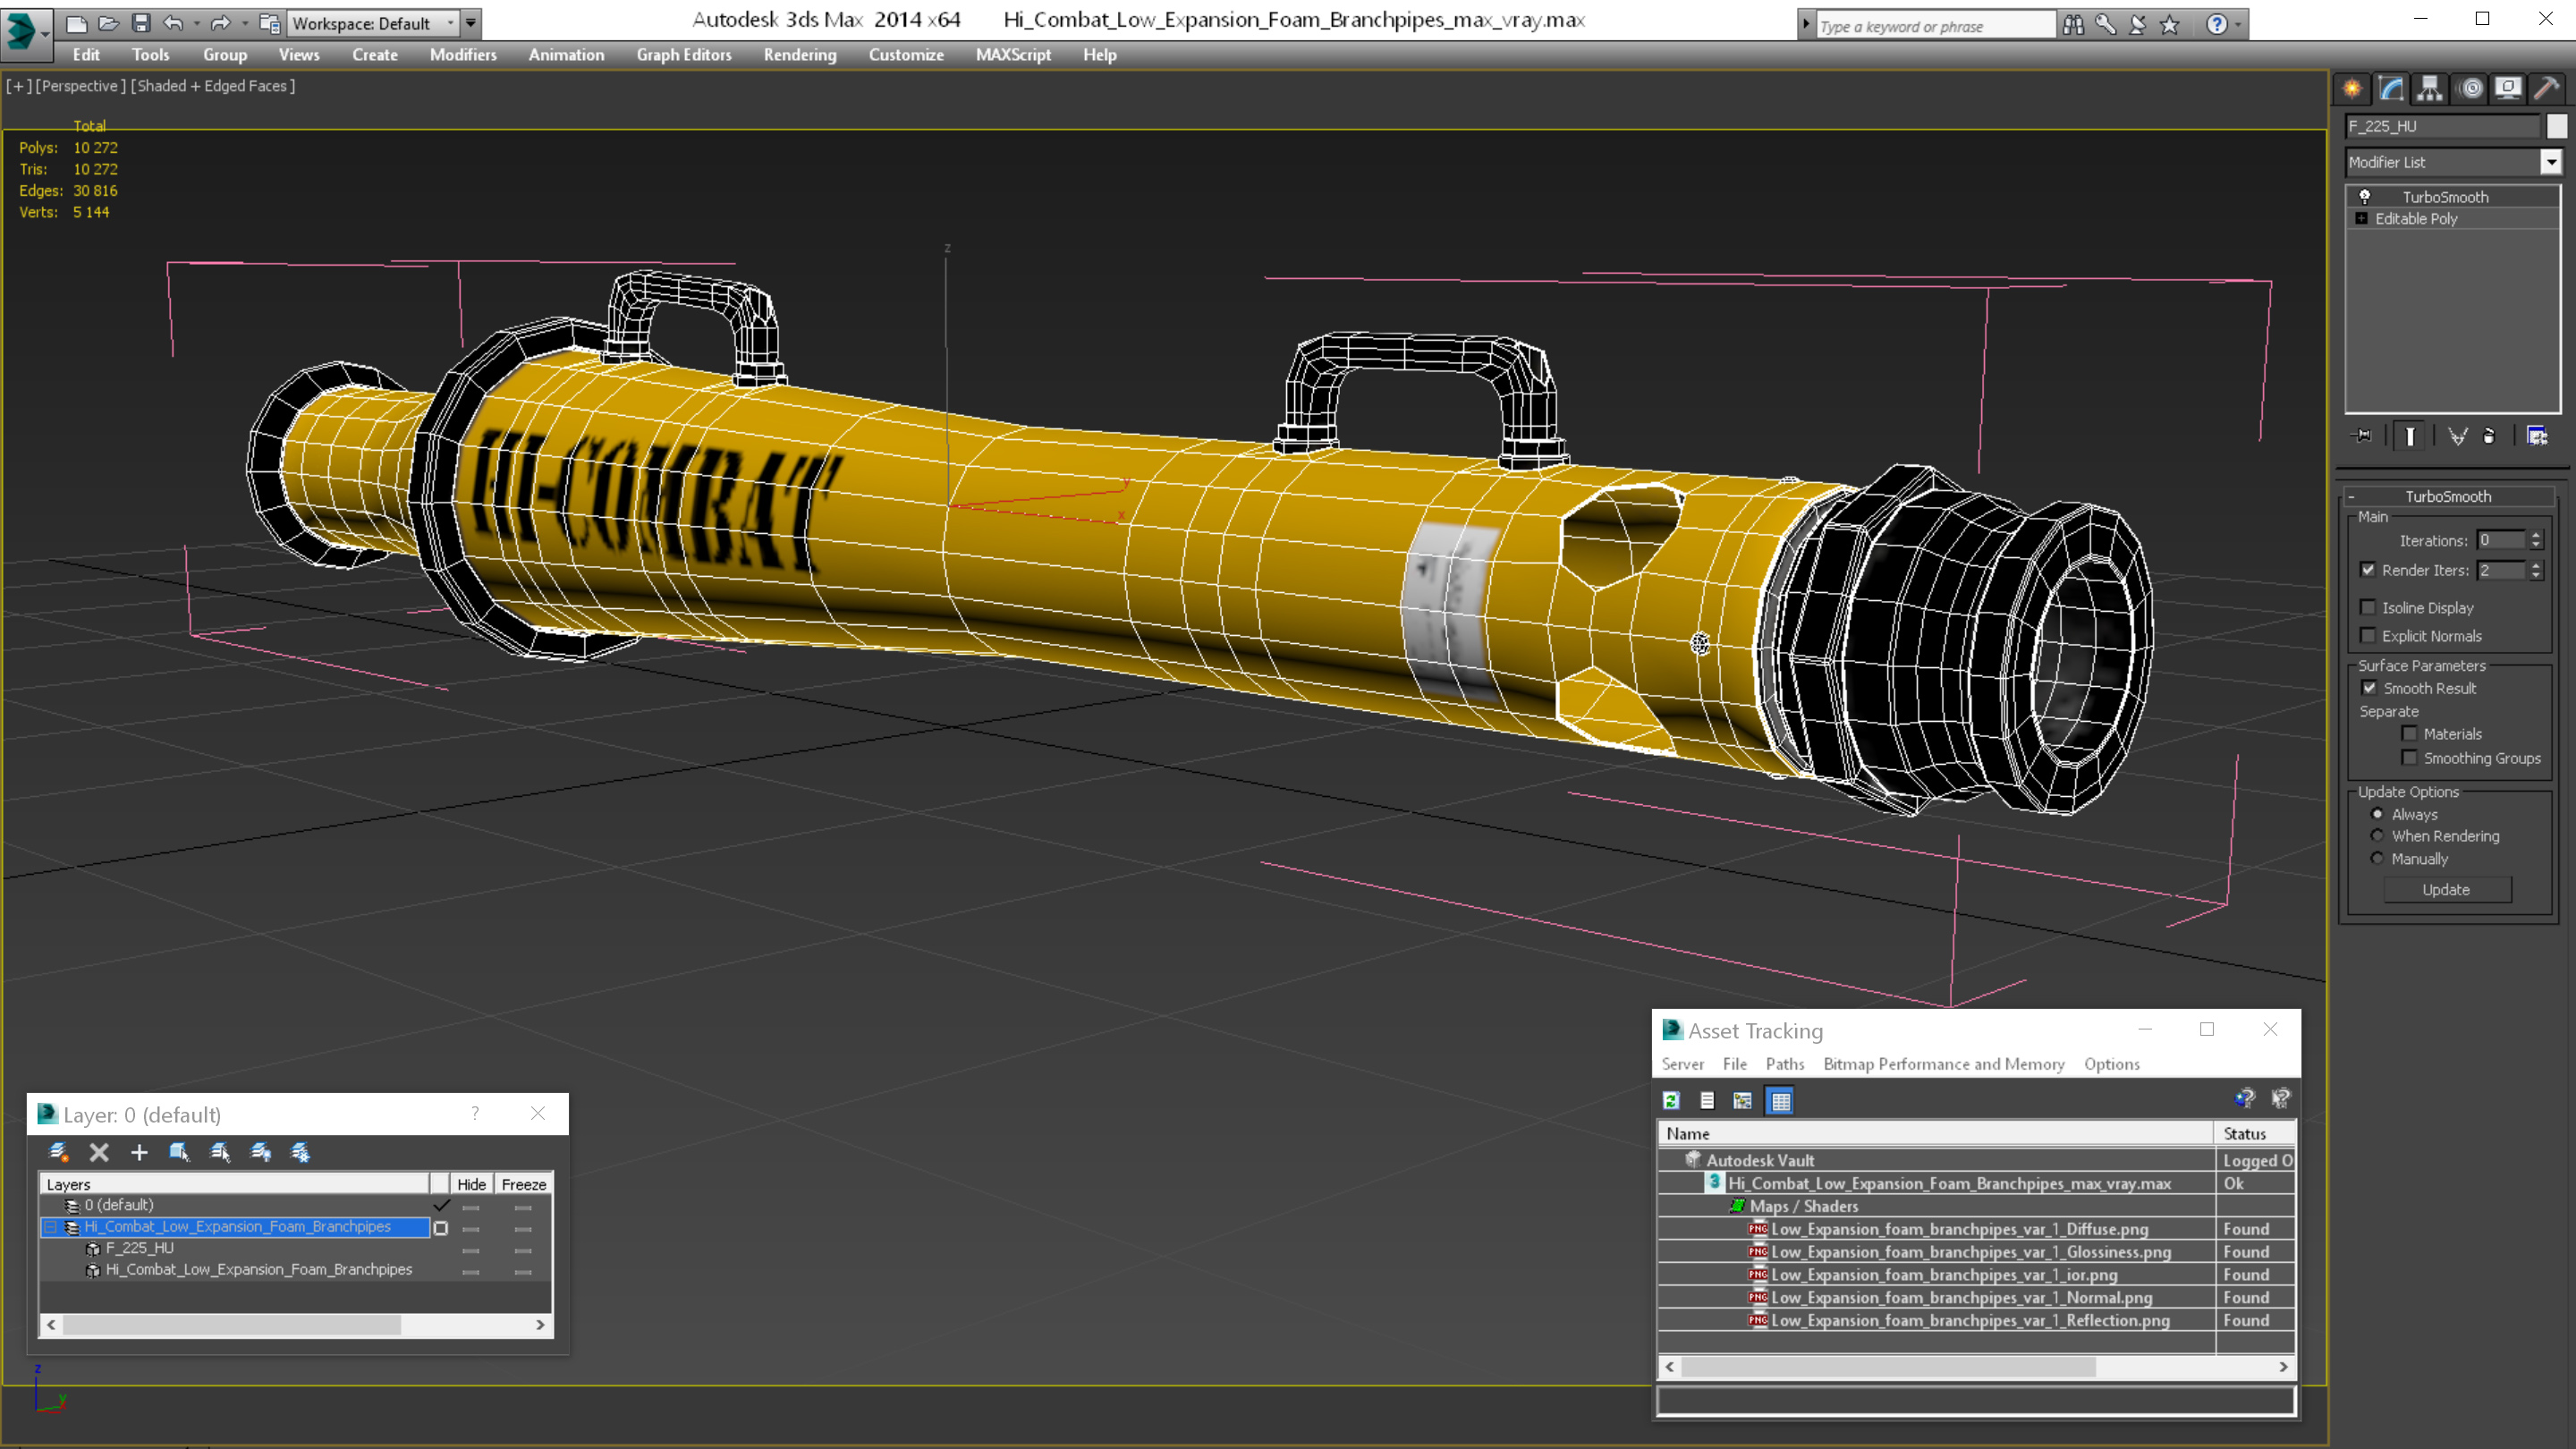
Task: Click the Save File toolbar icon
Action: pos(141,22)
